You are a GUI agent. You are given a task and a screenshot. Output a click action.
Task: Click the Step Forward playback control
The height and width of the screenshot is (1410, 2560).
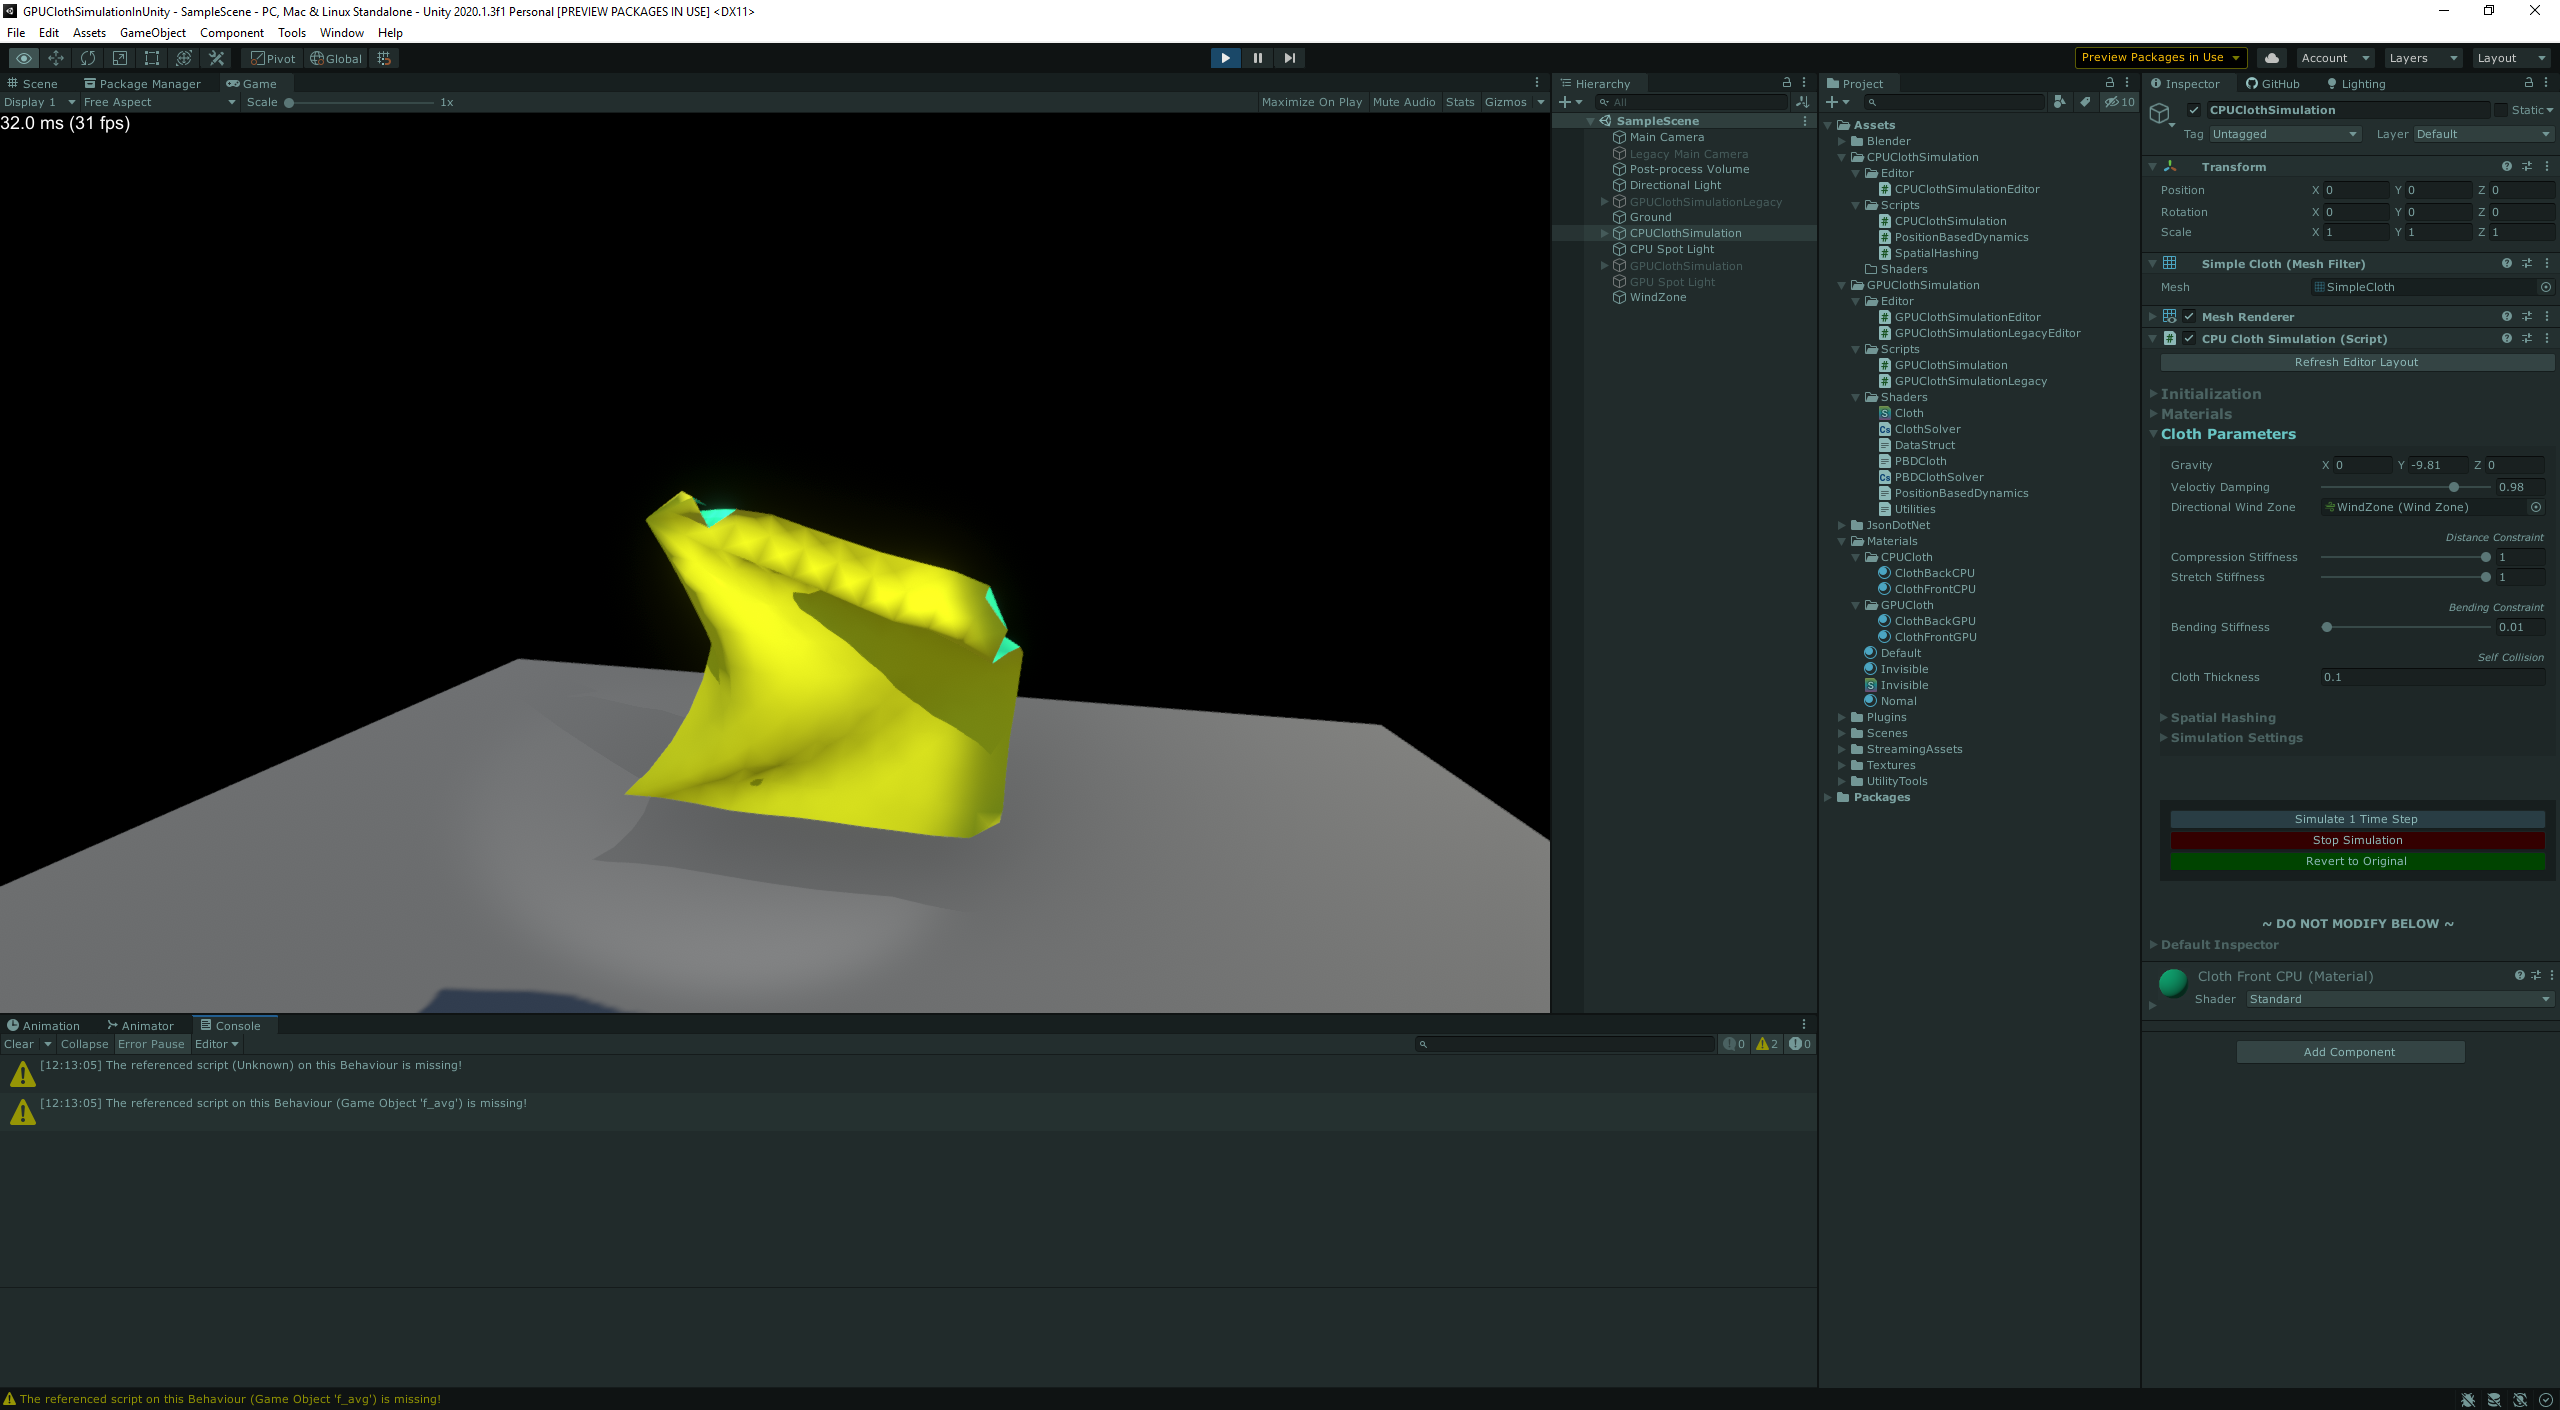[x=1290, y=57]
